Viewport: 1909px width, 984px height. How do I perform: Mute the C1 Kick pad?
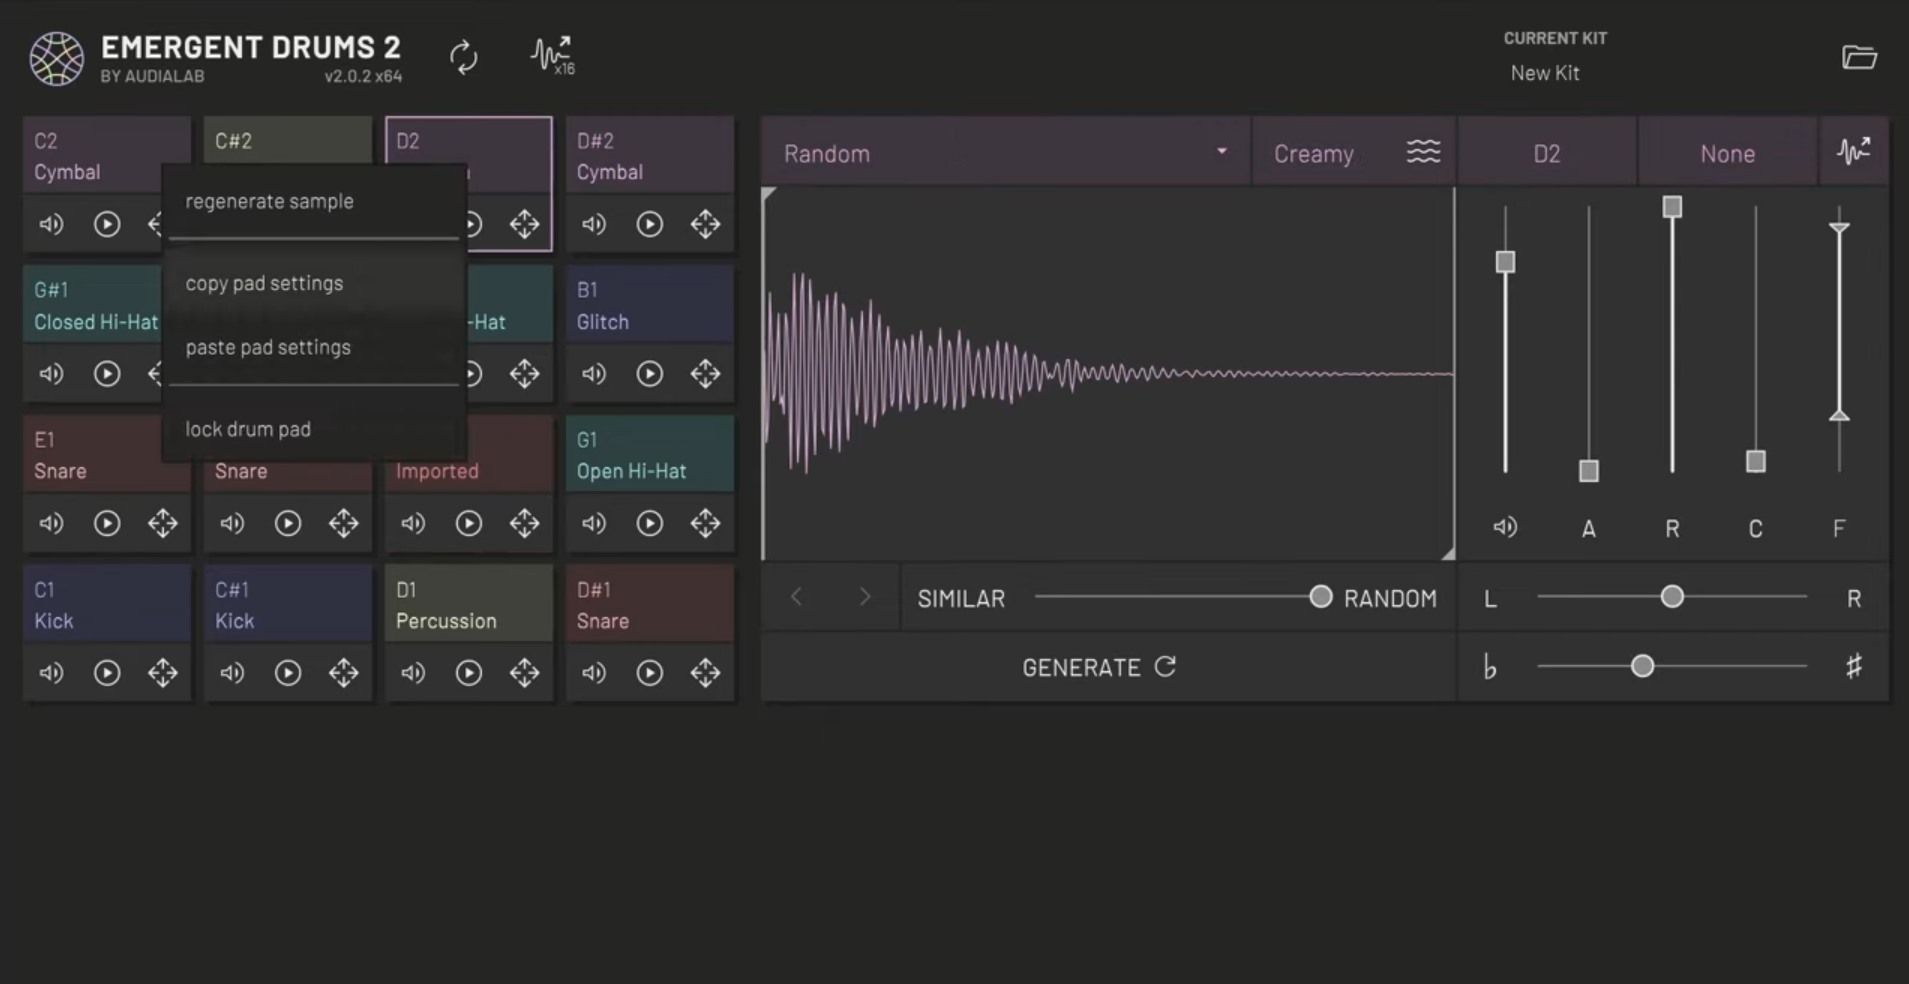pyautogui.click(x=51, y=673)
